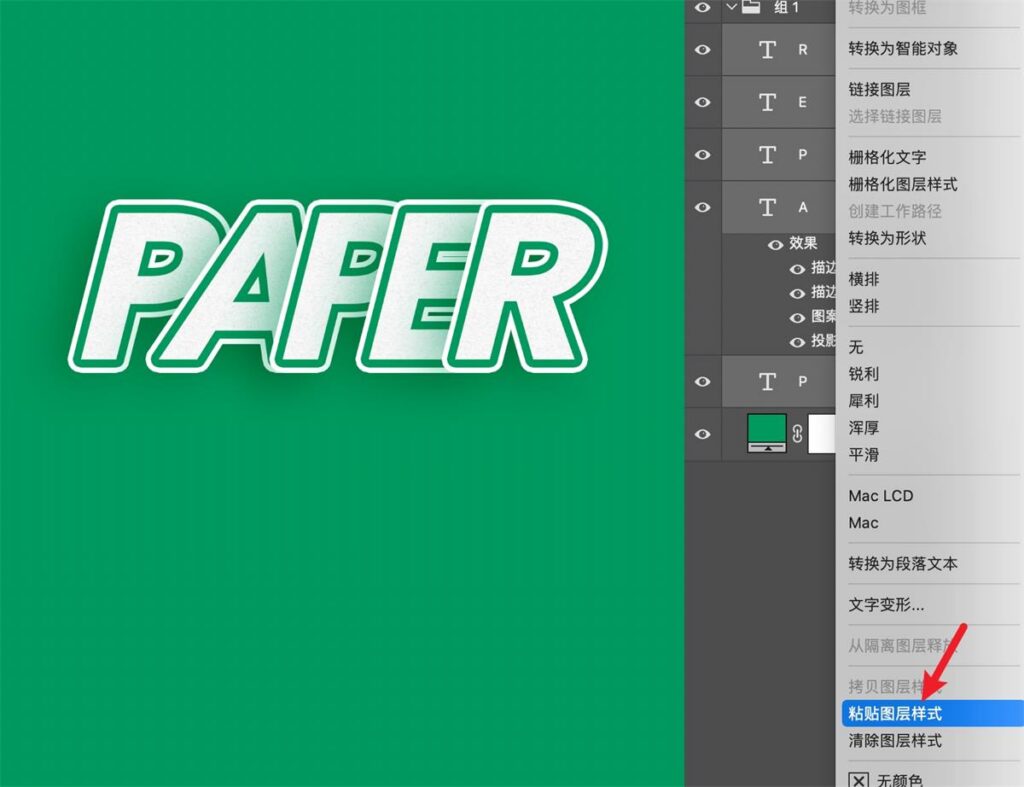This screenshot has width=1024, height=787.
Task: Select layer name R in Layers panel
Action: click(803, 50)
